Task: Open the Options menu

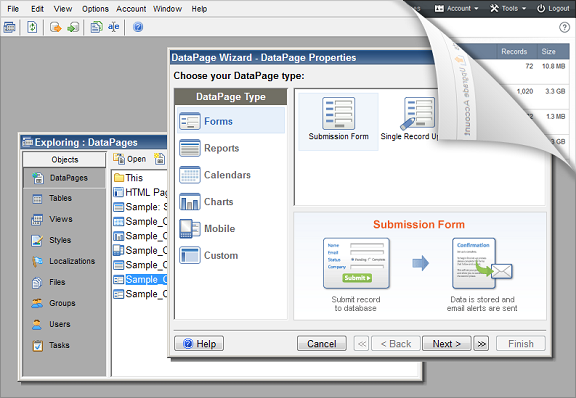Action: [x=95, y=9]
